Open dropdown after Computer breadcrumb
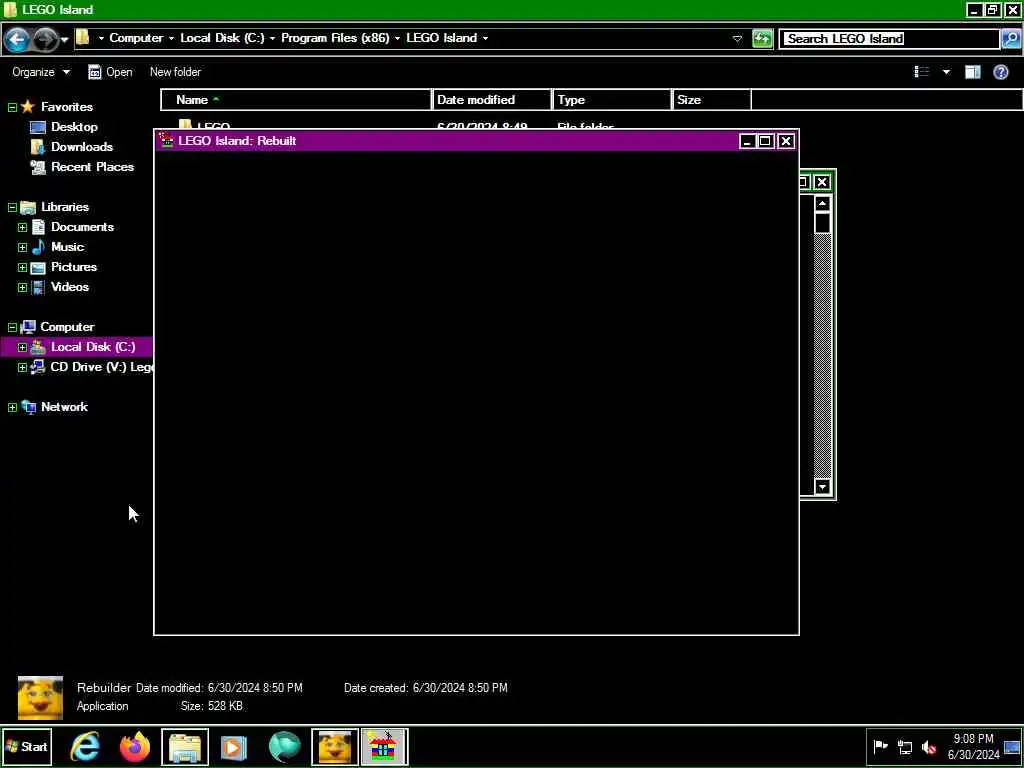Image resolution: width=1024 pixels, height=768 pixels. pos(171,39)
